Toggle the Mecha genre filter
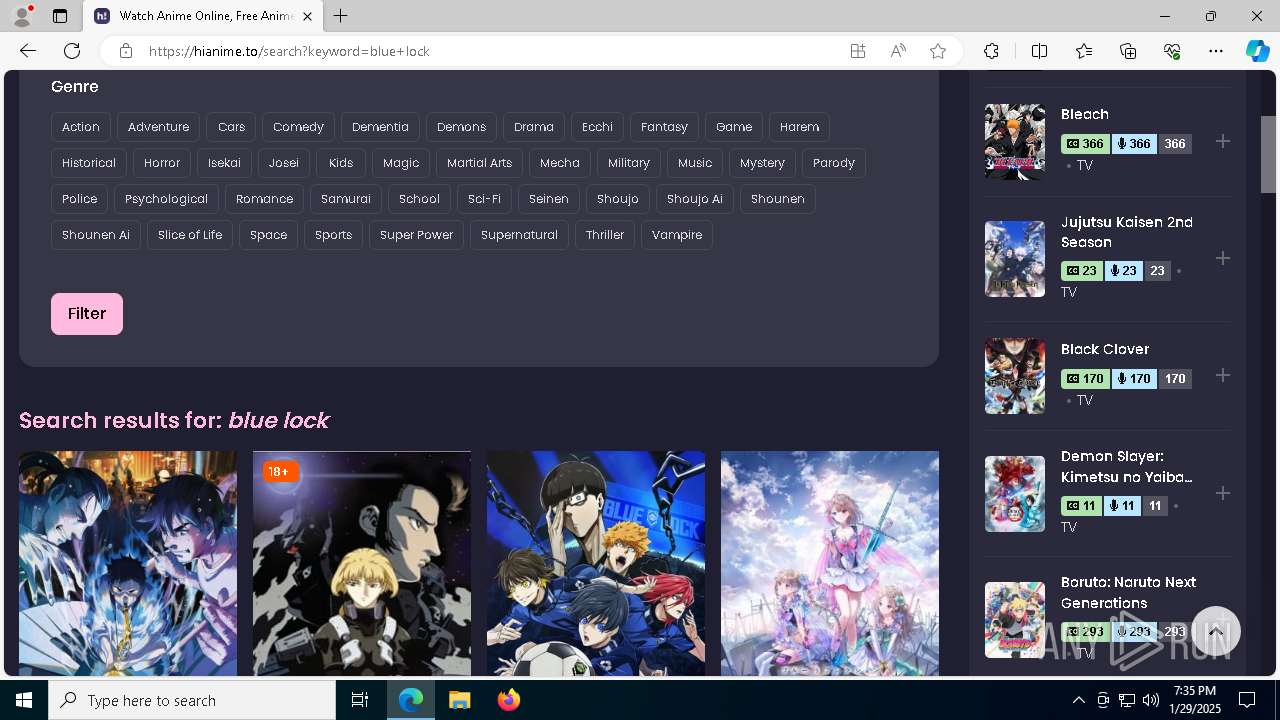Viewport: 1280px width, 720px height. [x=560, y=163]
